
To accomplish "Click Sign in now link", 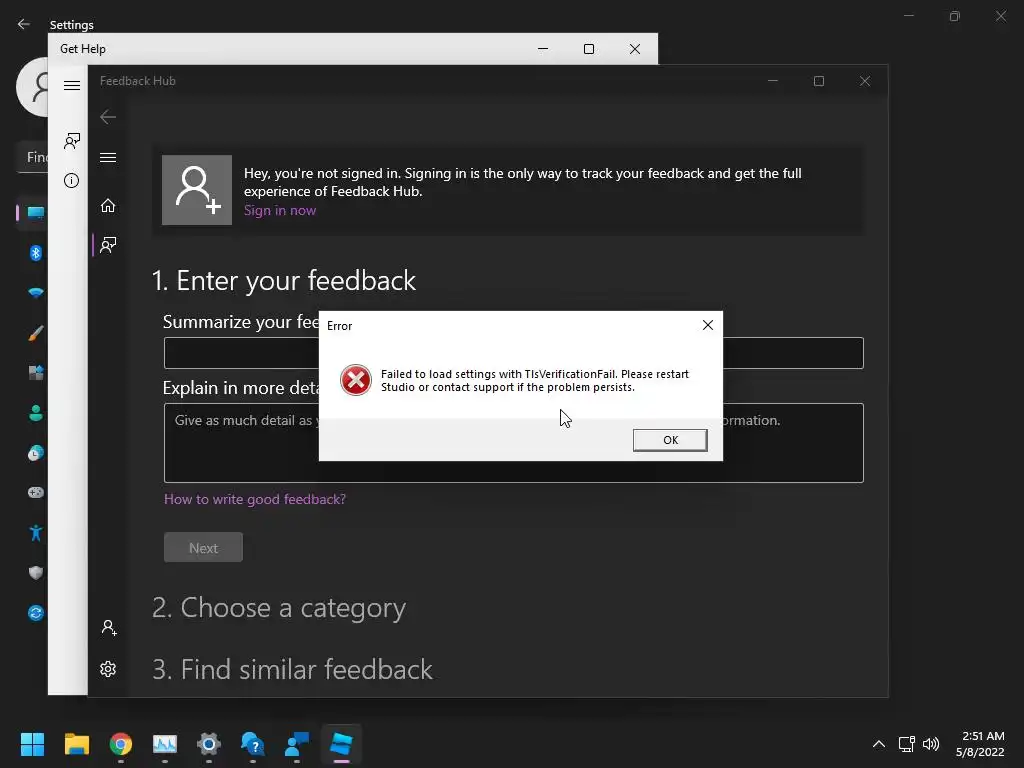I will tap(280, 210).
